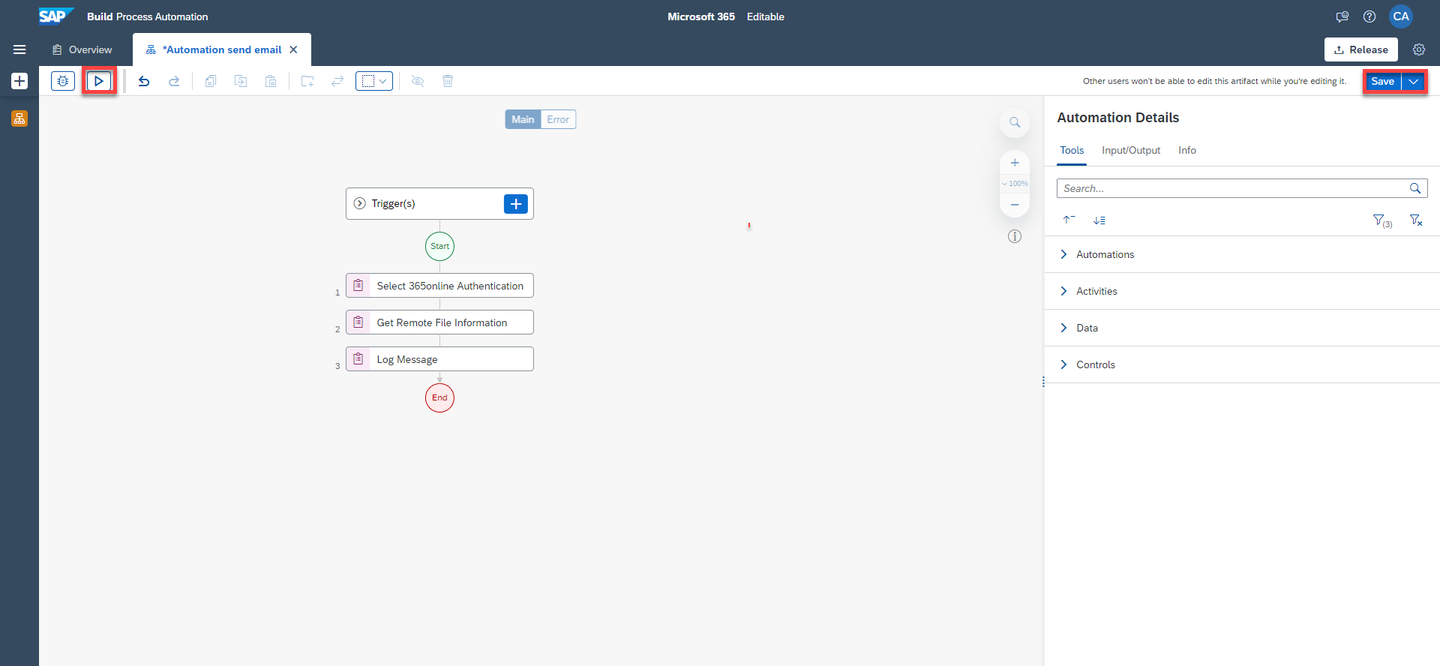Click the plus create-artifact button in sidebar

[19, 81]
